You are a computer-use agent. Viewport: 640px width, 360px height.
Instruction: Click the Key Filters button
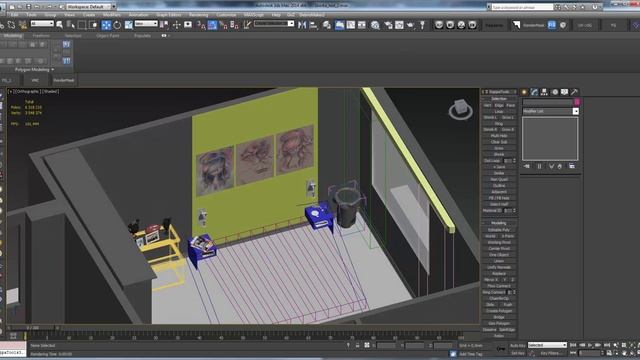click(550, 353)
